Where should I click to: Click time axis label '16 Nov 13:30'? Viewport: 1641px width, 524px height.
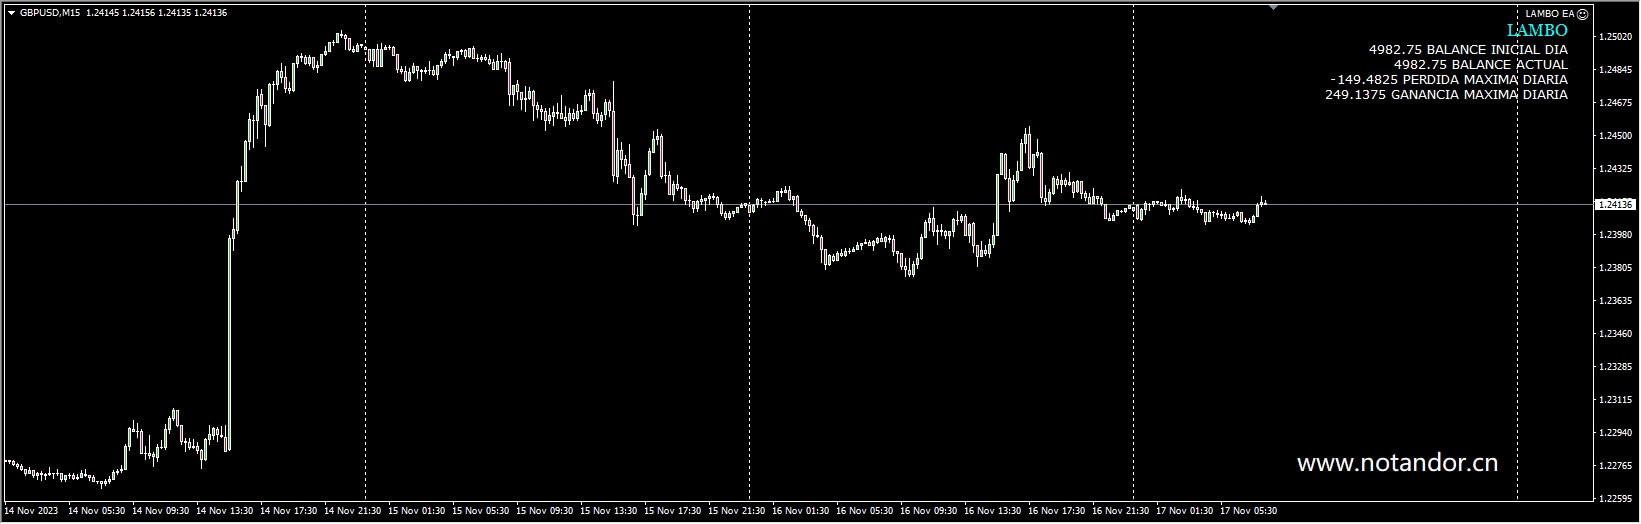[993, 510]
